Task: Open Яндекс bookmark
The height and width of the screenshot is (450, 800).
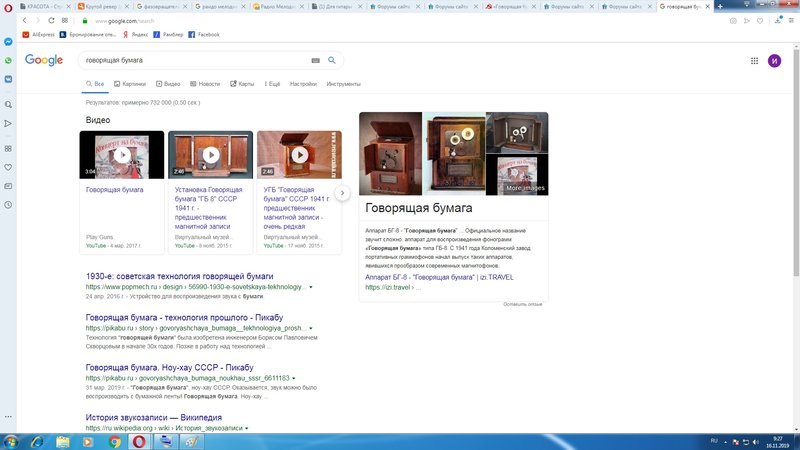Action: click(135, 35)
